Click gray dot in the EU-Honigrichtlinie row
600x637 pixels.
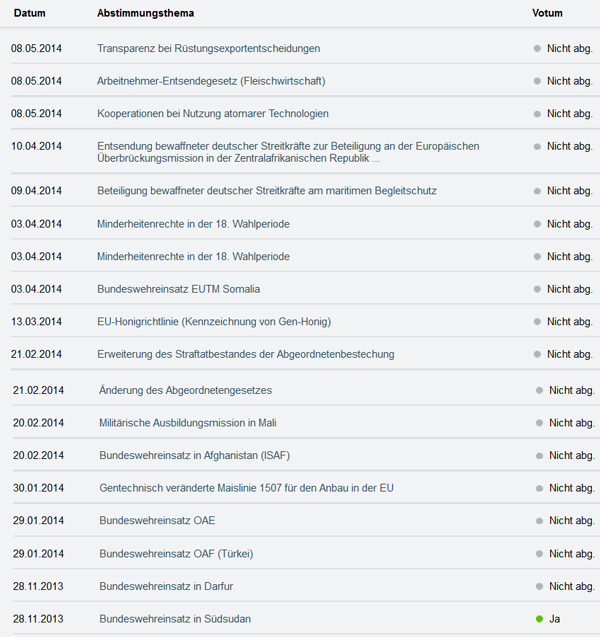pos(538,321)
